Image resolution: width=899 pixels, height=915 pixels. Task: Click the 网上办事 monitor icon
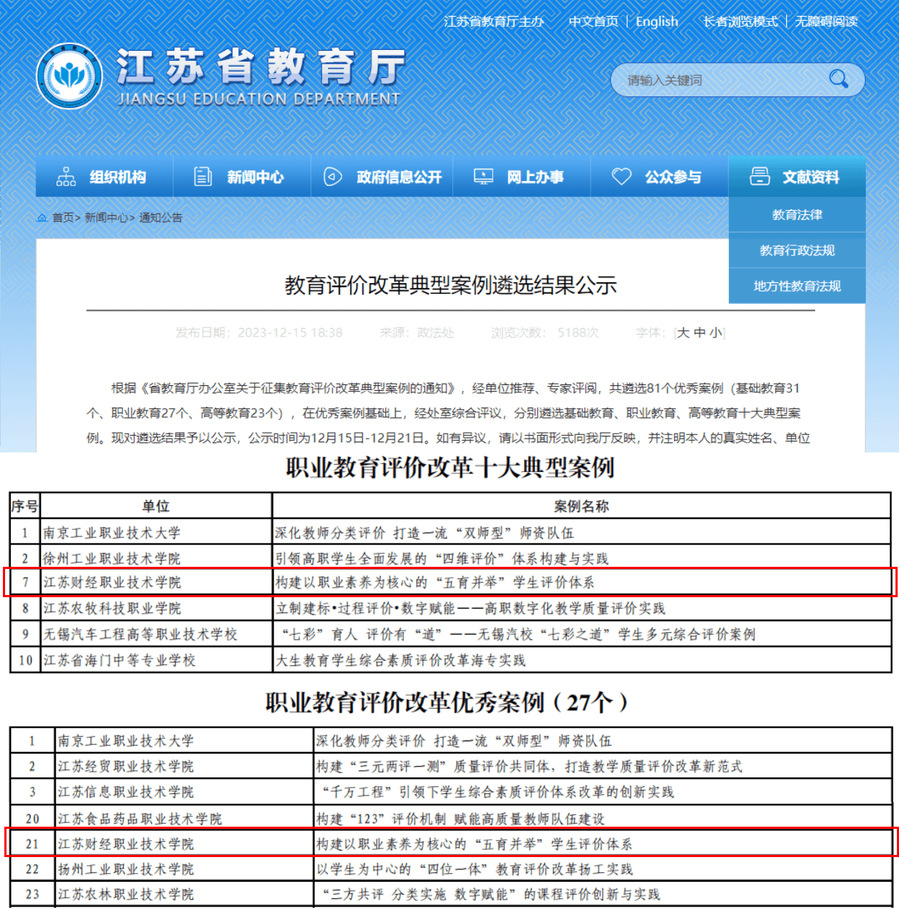click(x=483, y=176)
